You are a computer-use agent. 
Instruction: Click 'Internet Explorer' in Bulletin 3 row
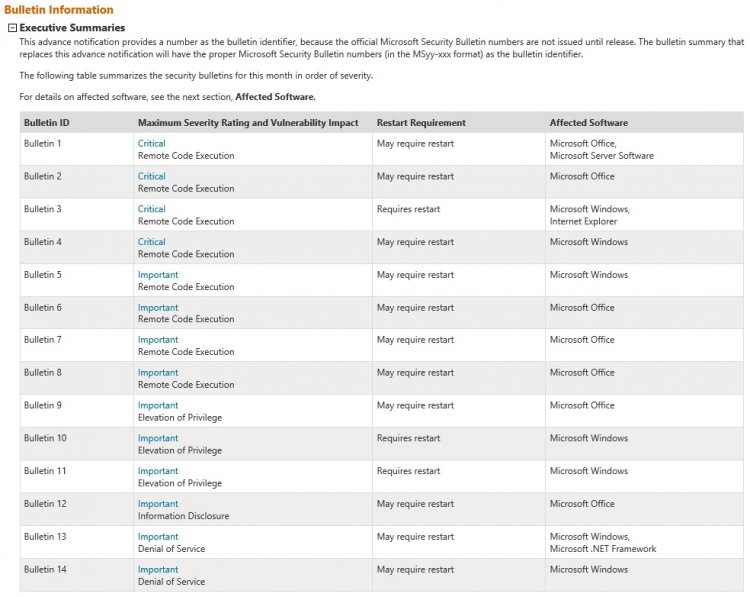point(583,221)
